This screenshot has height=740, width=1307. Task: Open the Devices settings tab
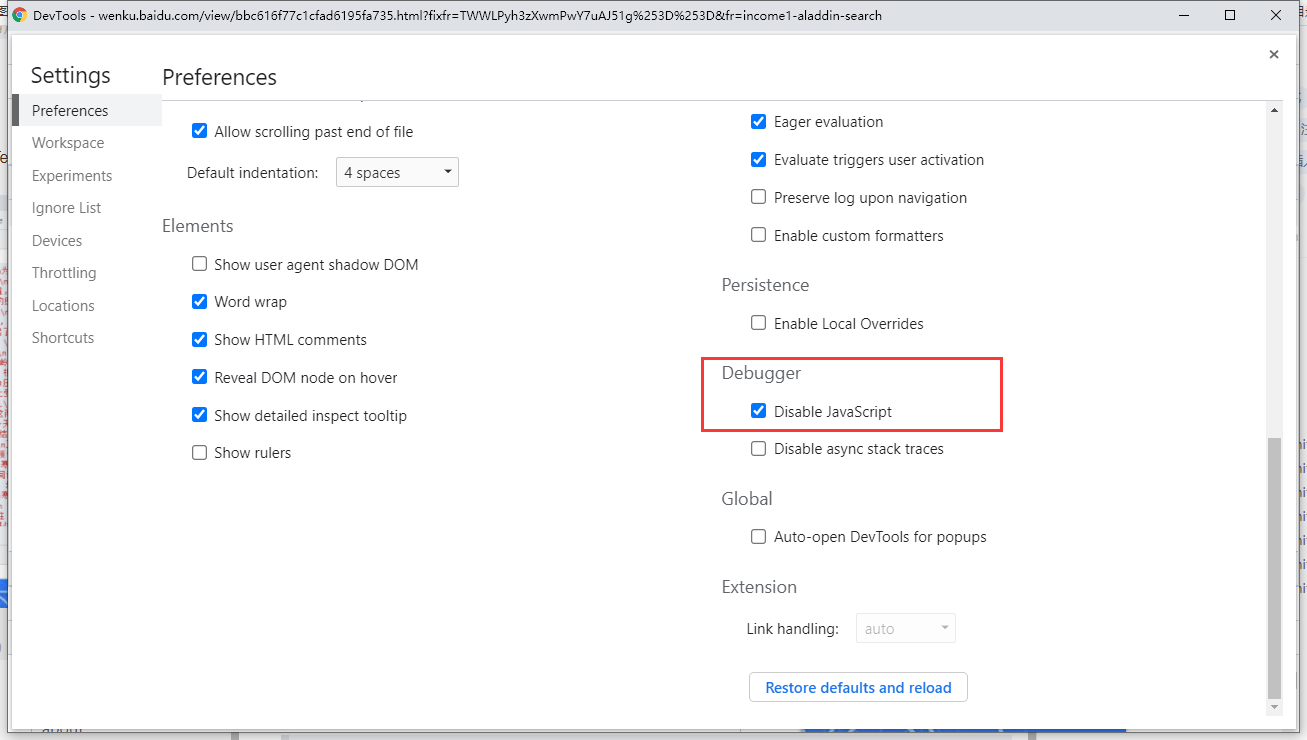point(57,240)
